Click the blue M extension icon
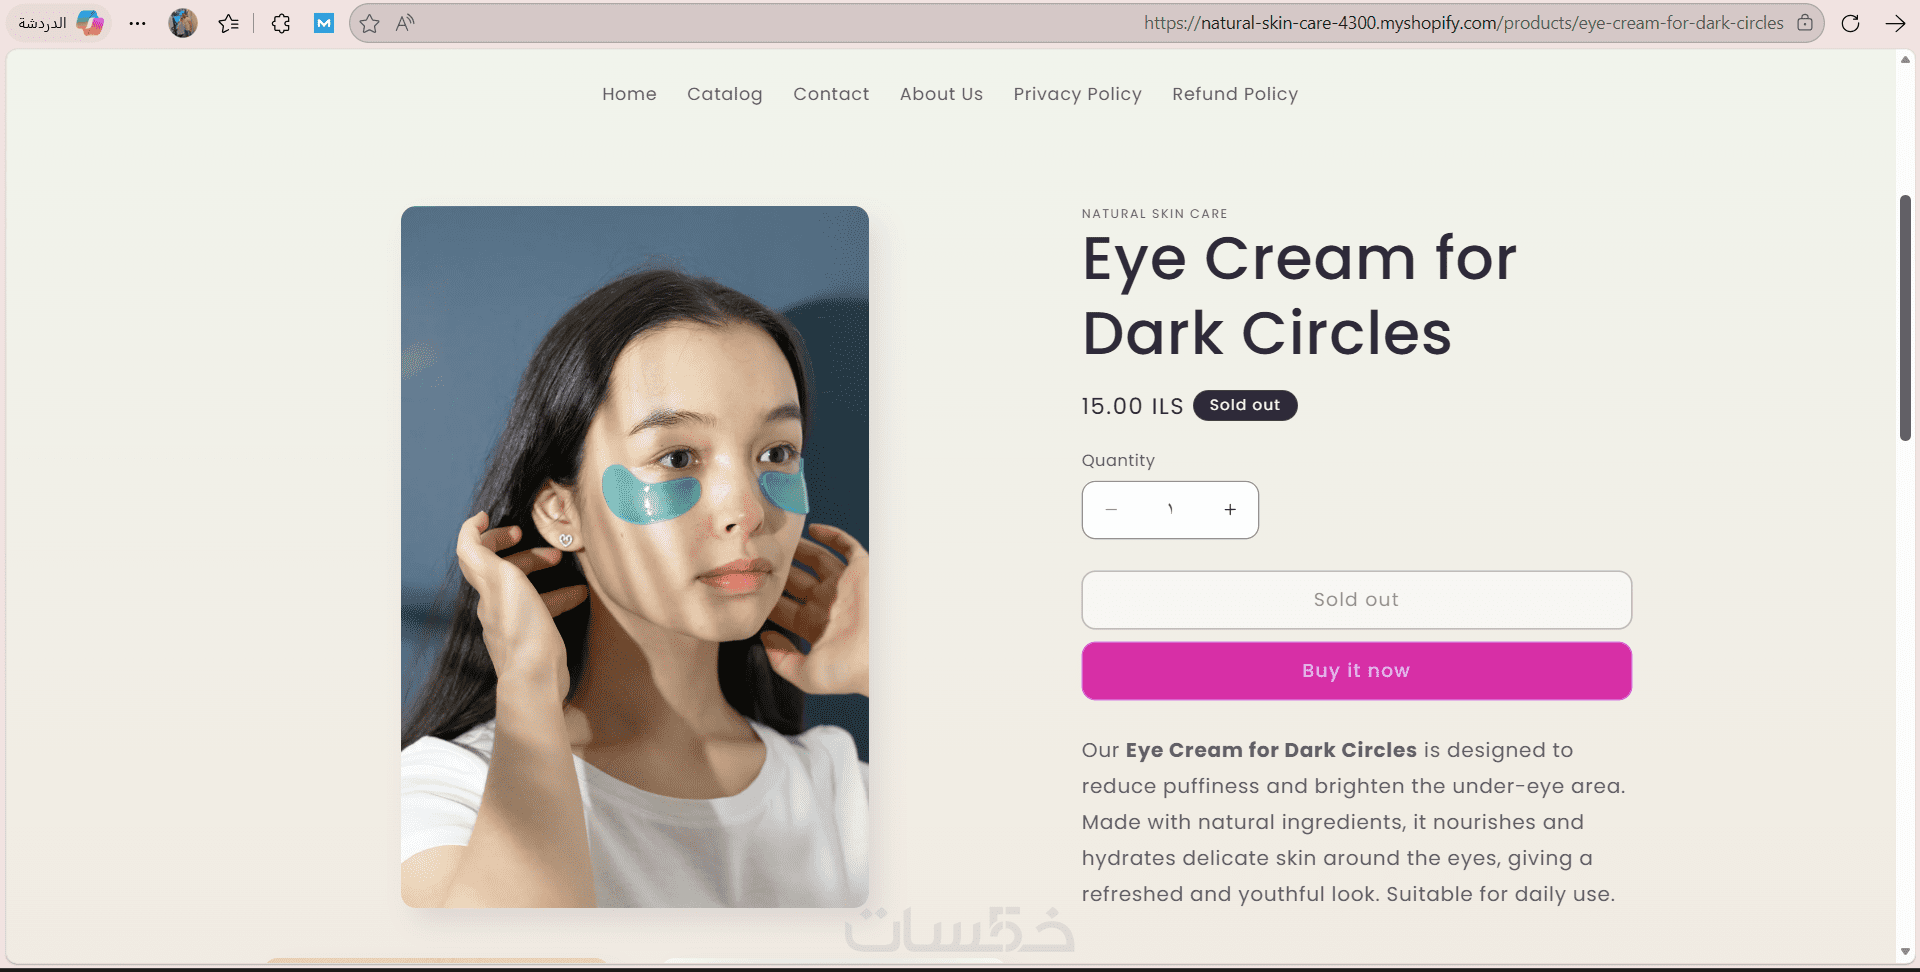This screenshot has height=972, width=1920. click(324, 23)
